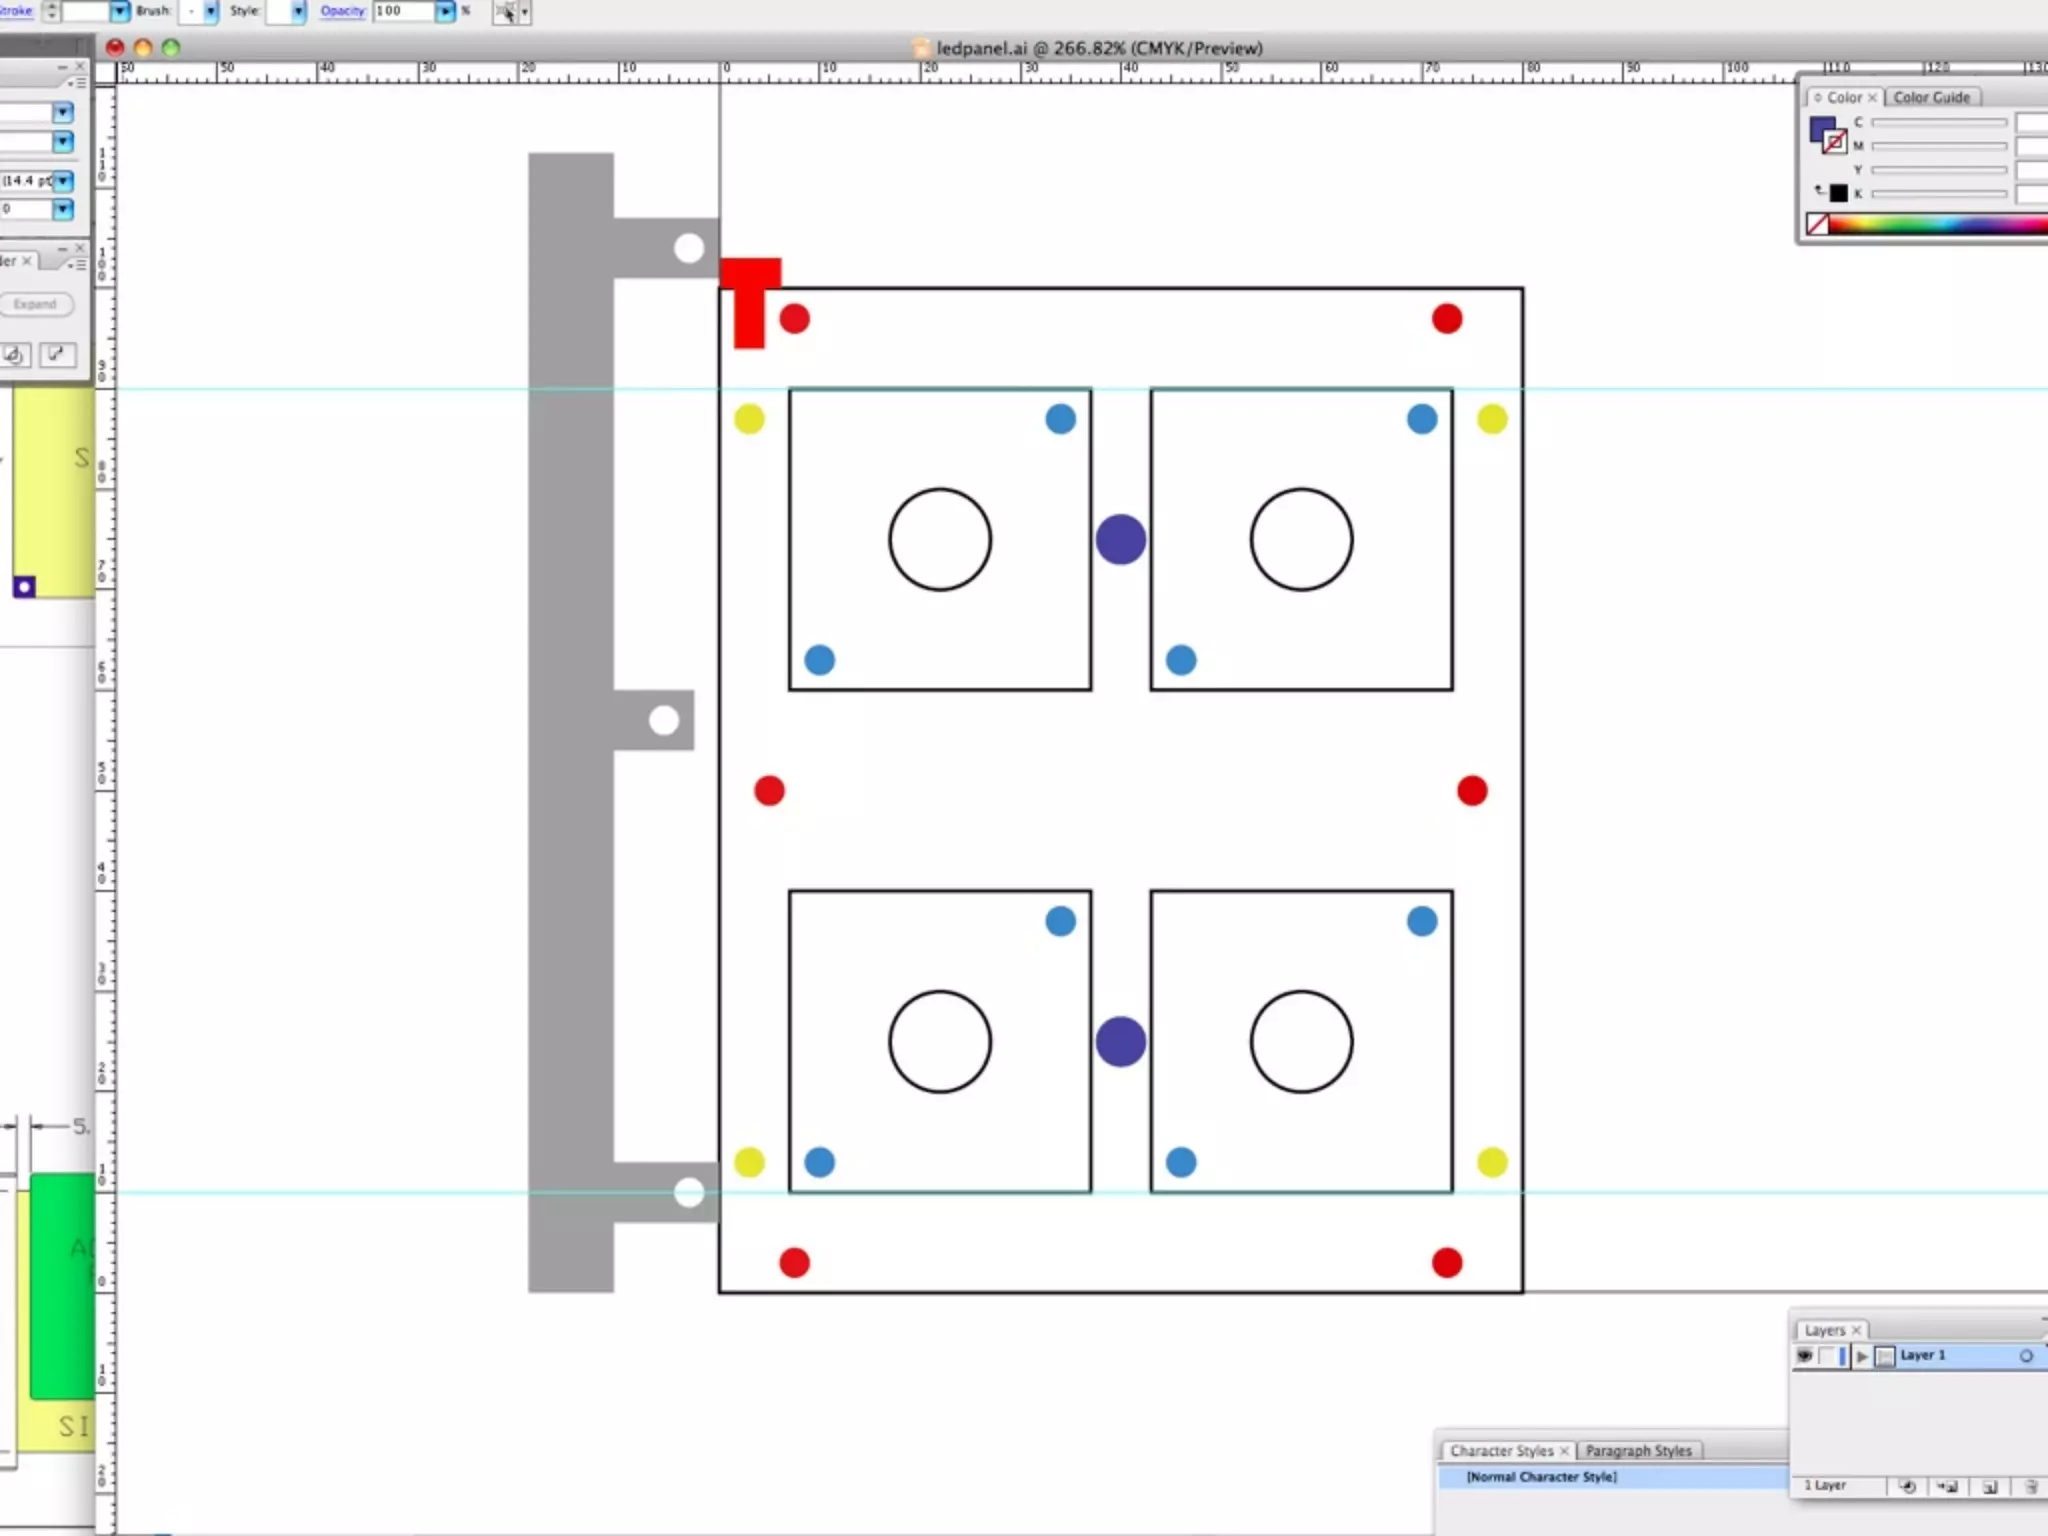Click the None swatch on color spectrum
Viewport: 2048px width, 1536px height.
1818,225
